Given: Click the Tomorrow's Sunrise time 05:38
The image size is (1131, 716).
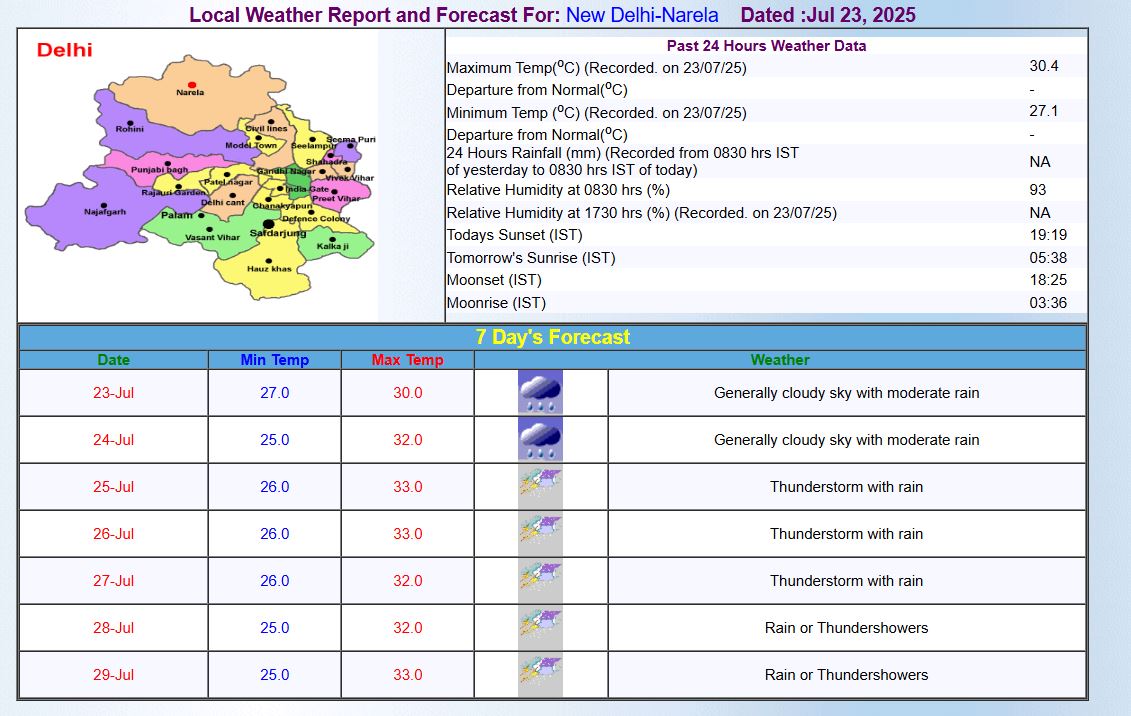Looking at the screenshot, I should click(1048, 258).
